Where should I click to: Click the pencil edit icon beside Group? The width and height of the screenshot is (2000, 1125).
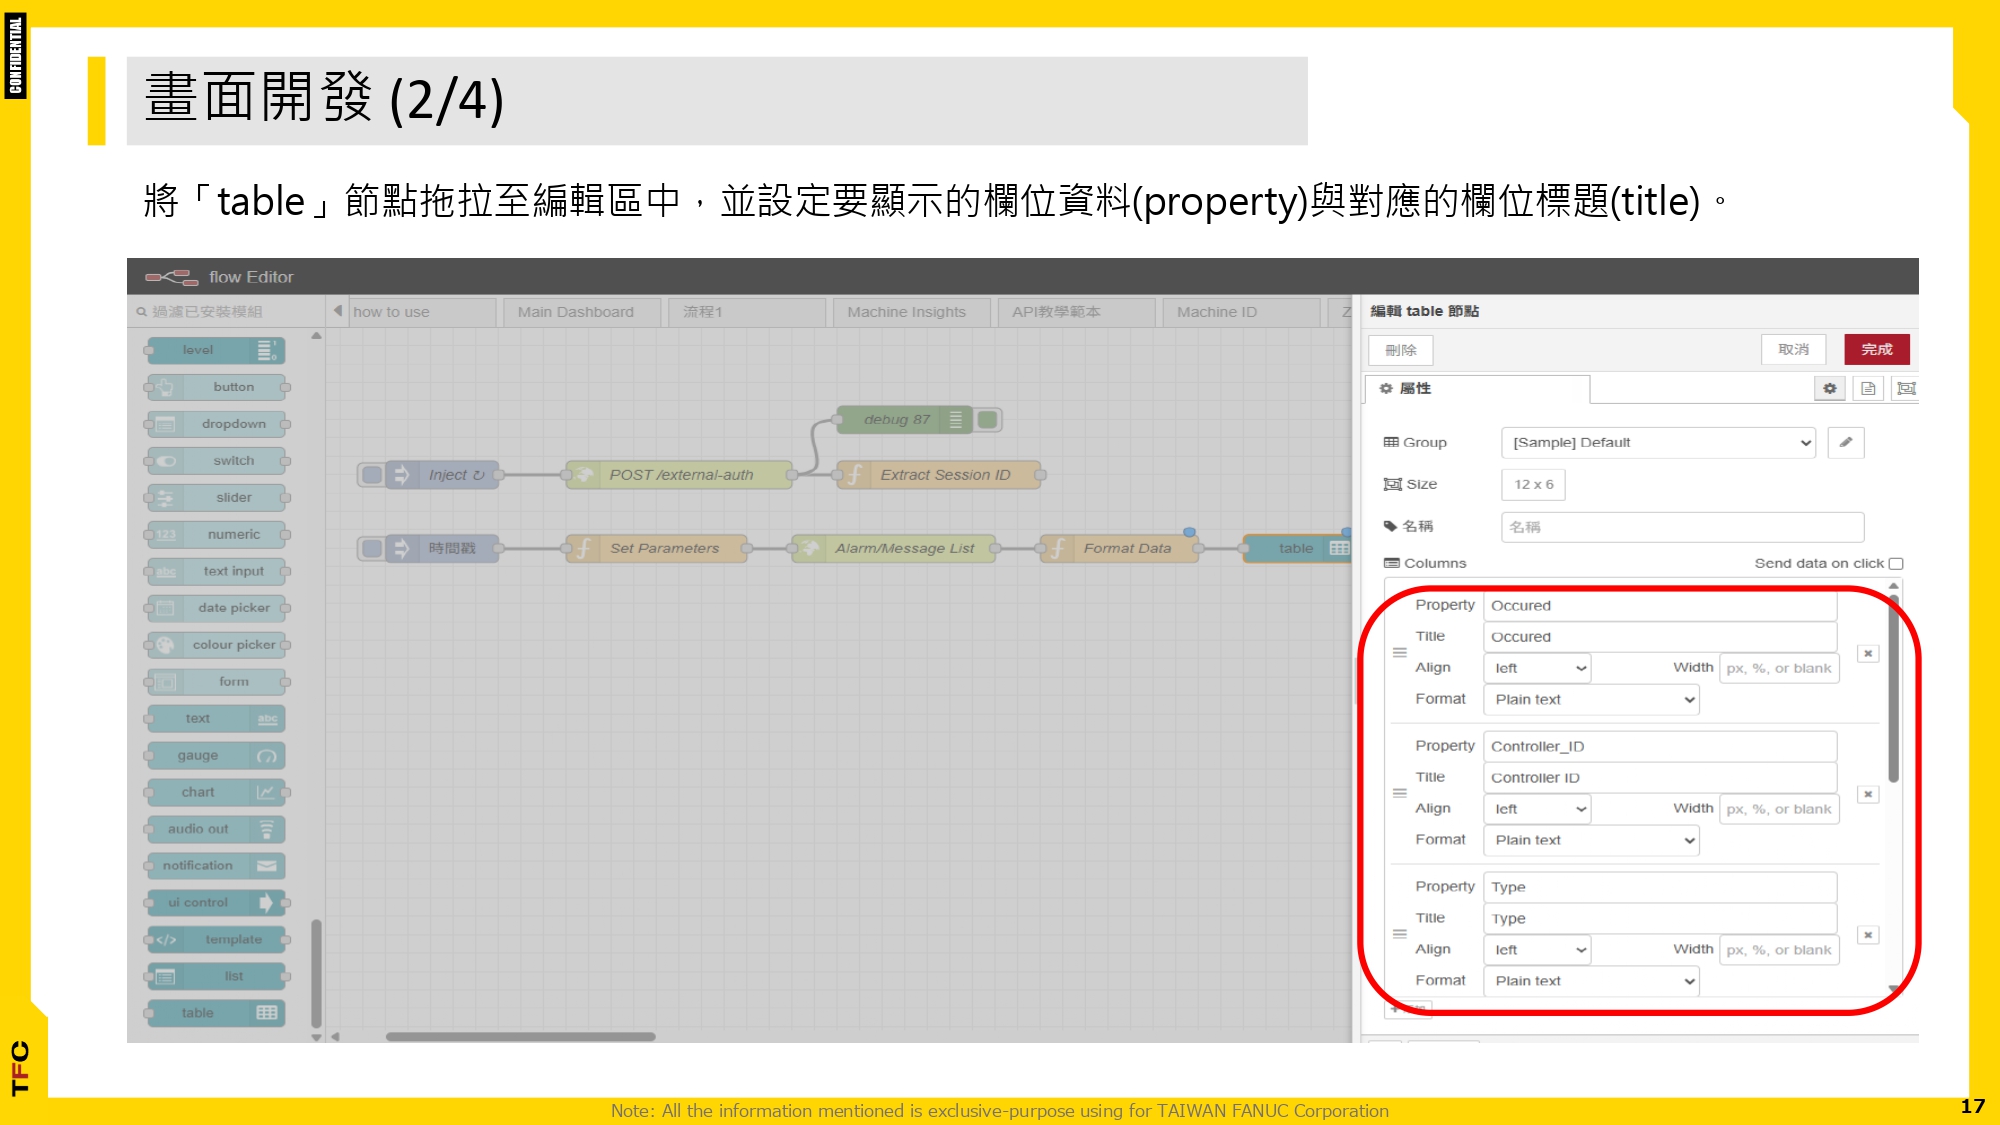point(1845,442)
